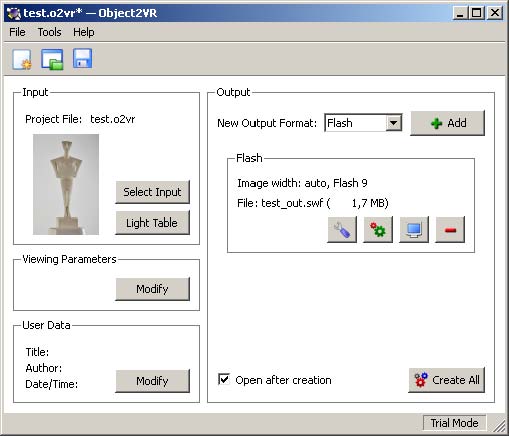
Task: Open the Light Table button
Action: [153, 223]
